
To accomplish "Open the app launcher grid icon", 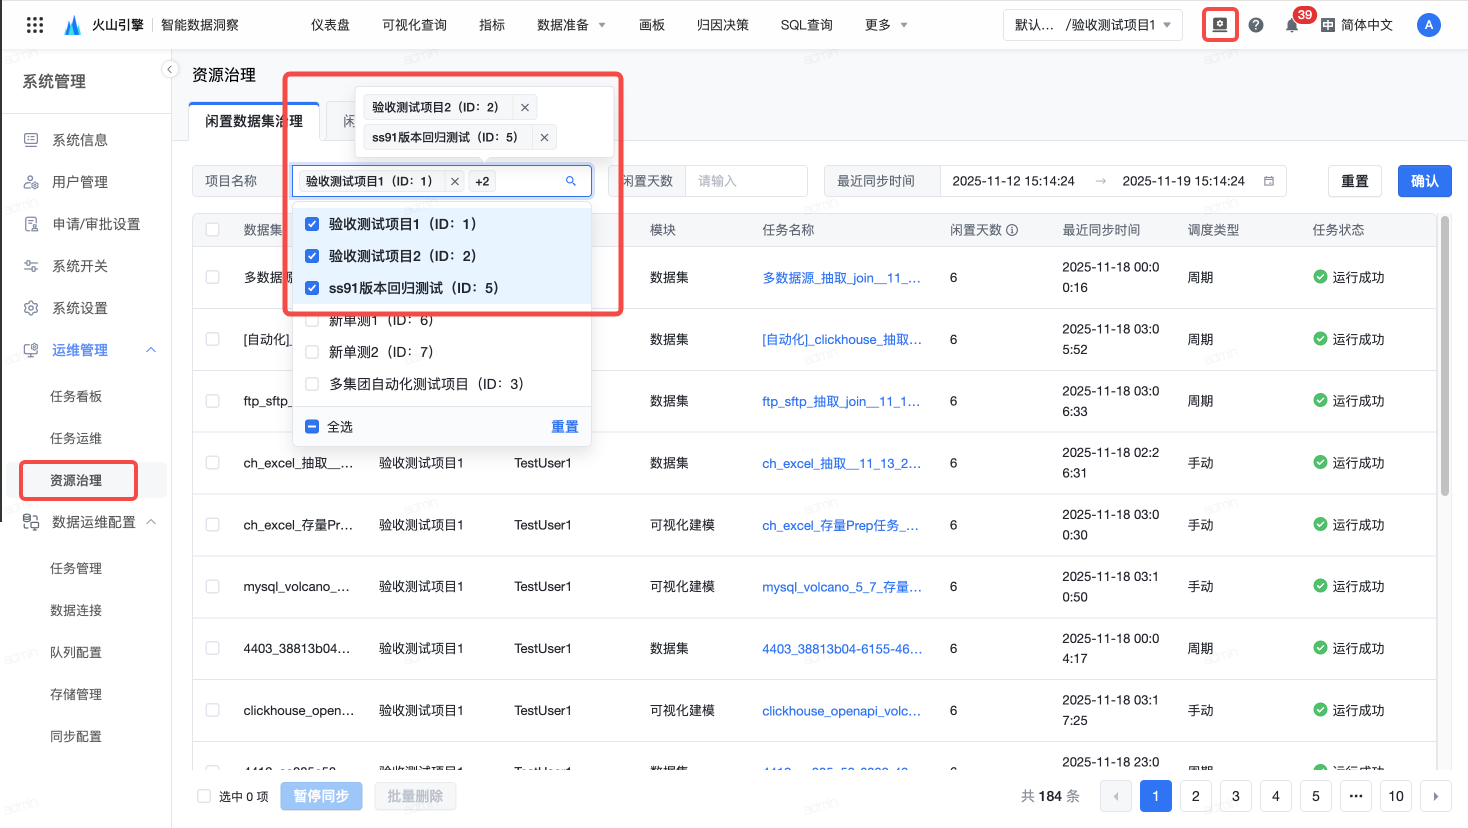I will 35,25.
